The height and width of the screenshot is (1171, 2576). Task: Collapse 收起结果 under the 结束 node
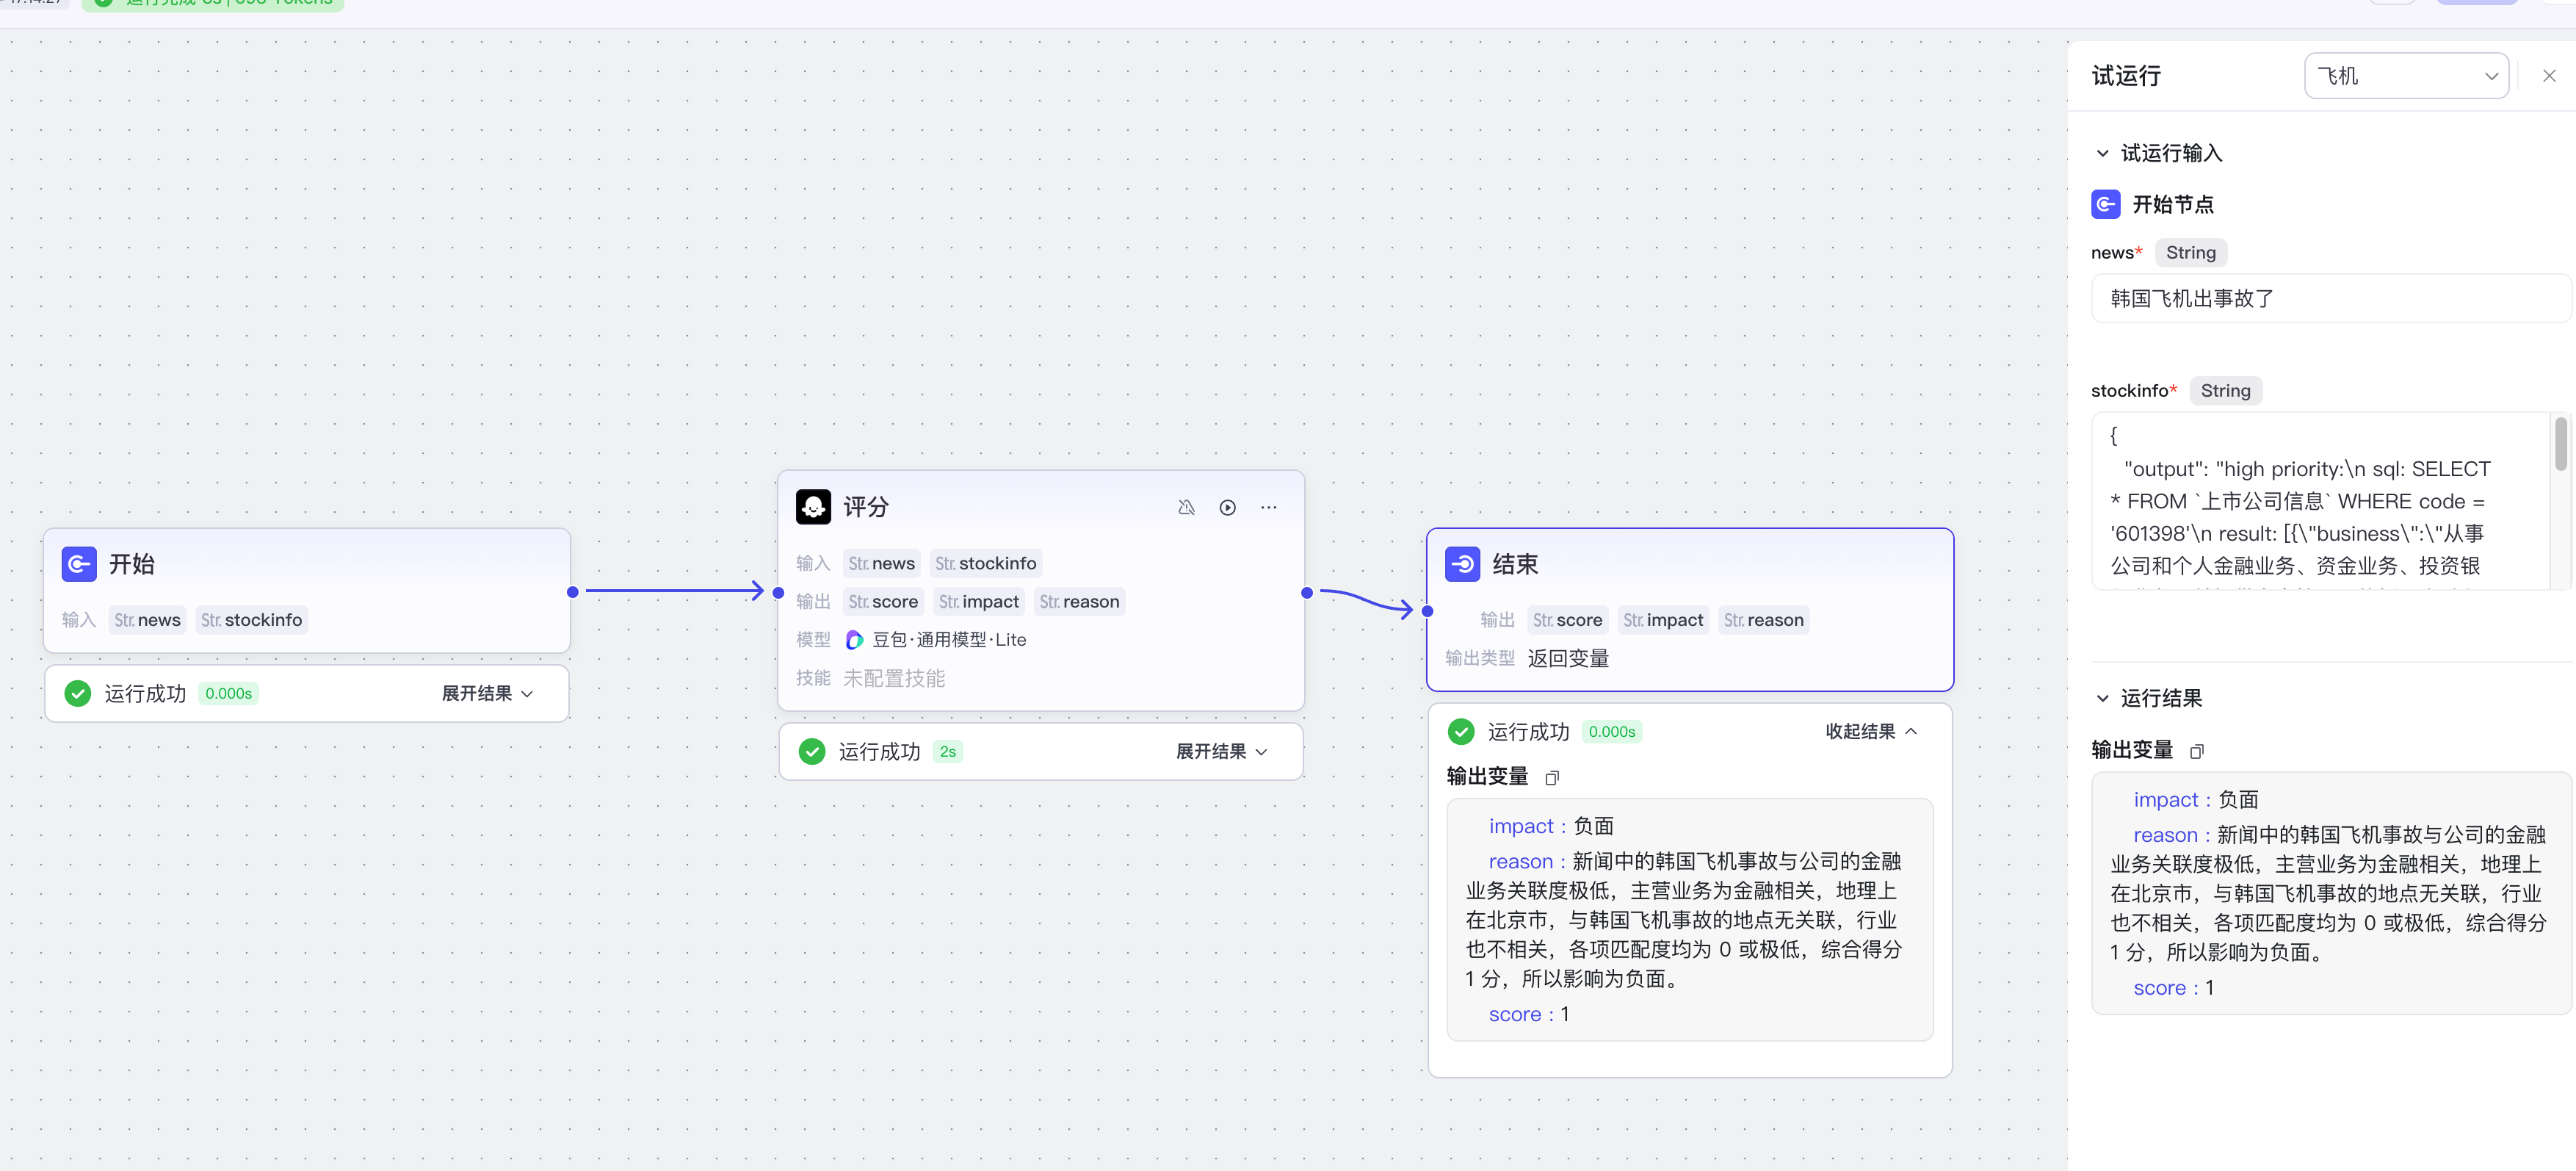point(1870,732)
